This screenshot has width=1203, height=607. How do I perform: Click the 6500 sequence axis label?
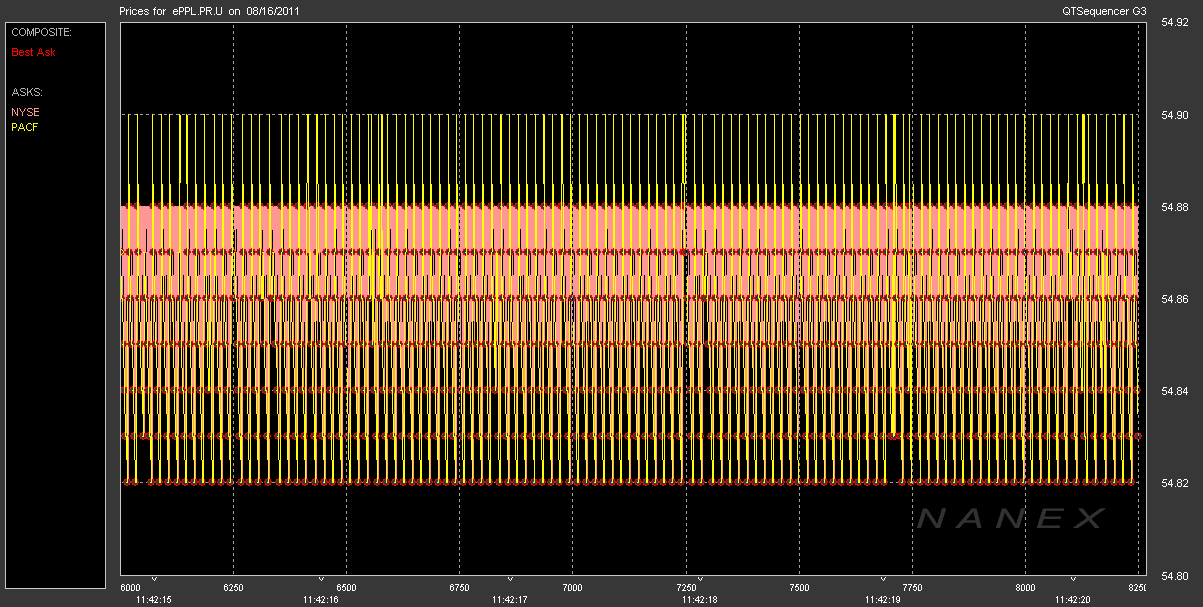point(347,587)
